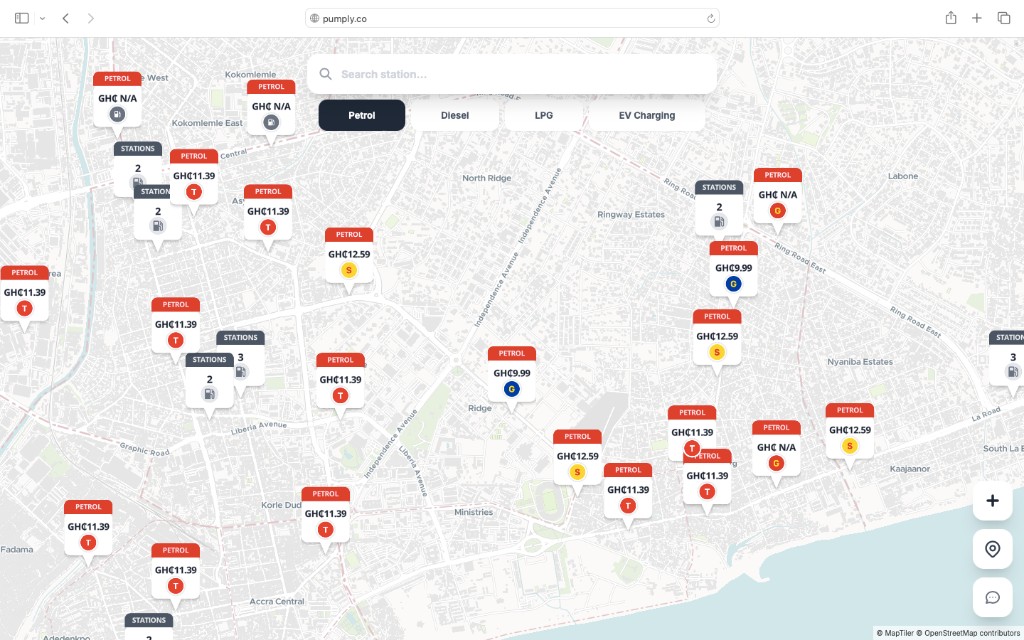Viewport: 1024px width, 640px height.
Task: Zoom in using the plus button
Action: tap(991, 500)
